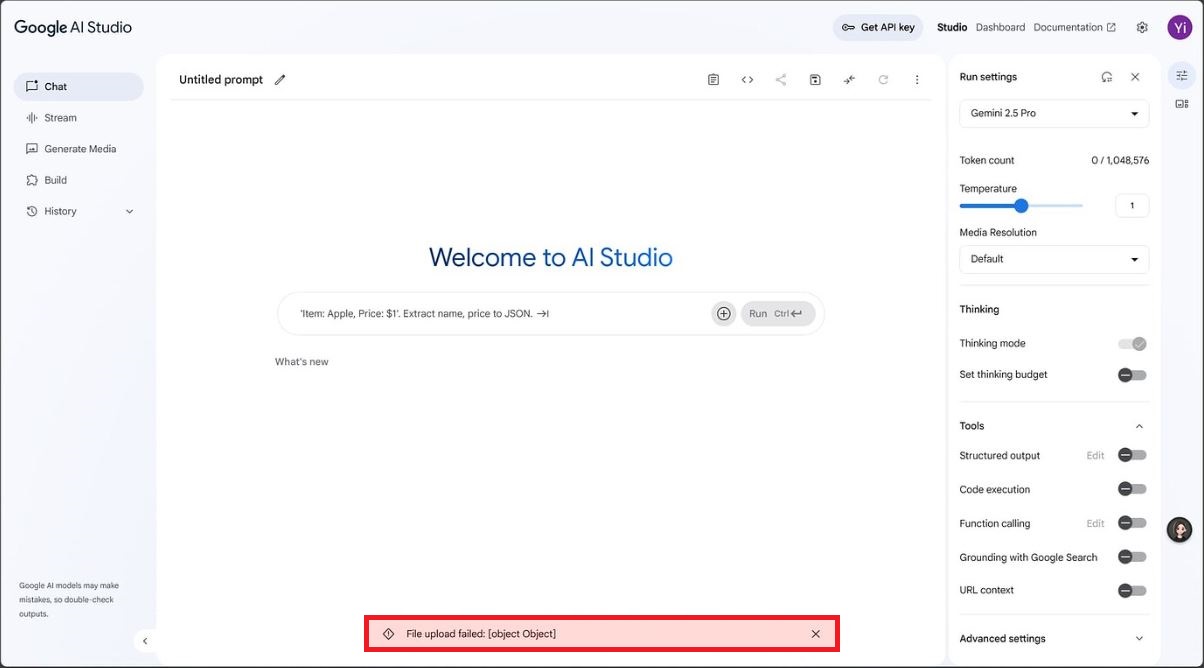The width and height of the screenshot is (1204, 668).
Task: Click the Google AI Studio logo
Action: tap(73, 28)
